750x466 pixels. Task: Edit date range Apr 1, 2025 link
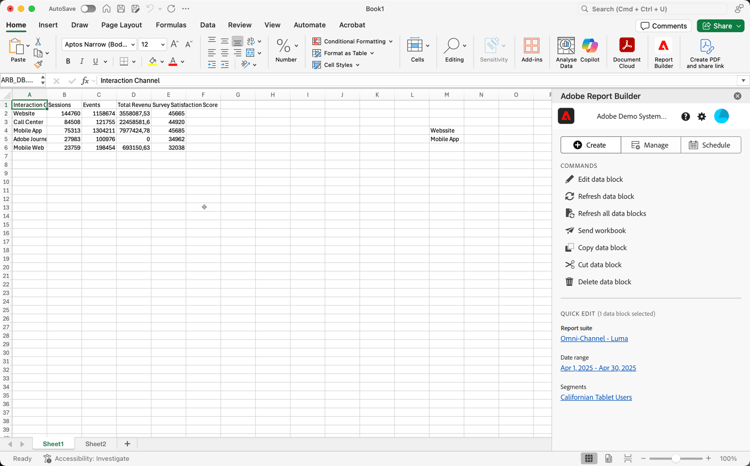point(598,368)
